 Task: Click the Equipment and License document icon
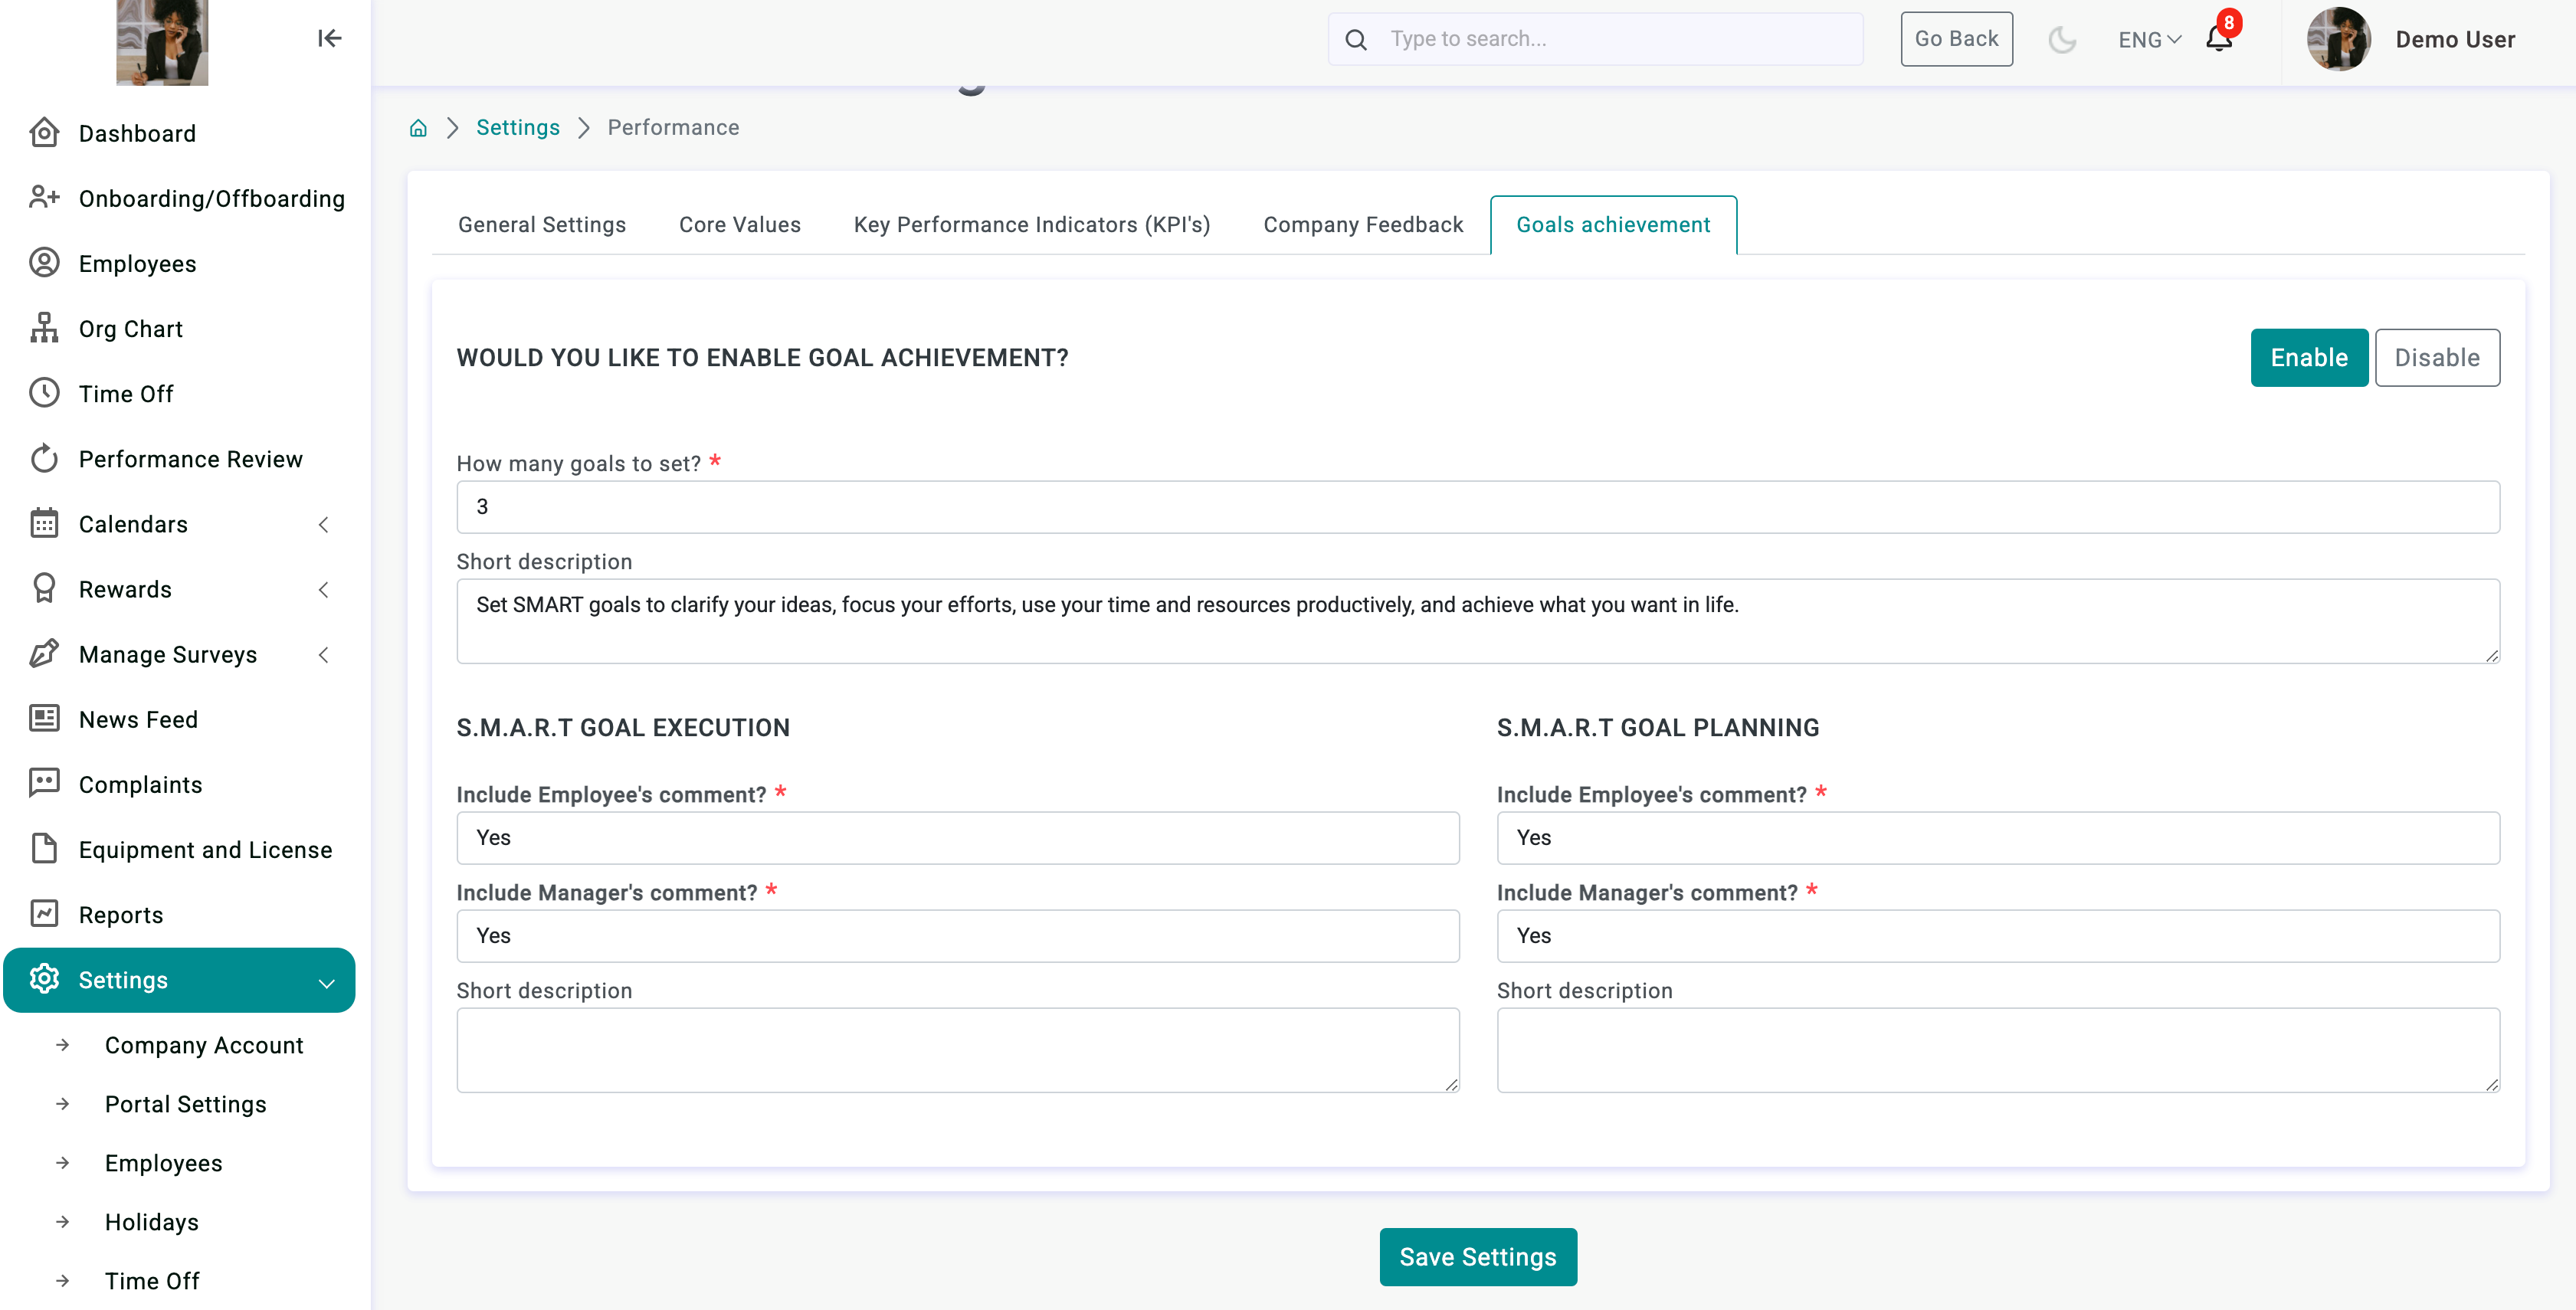[44, 848]
